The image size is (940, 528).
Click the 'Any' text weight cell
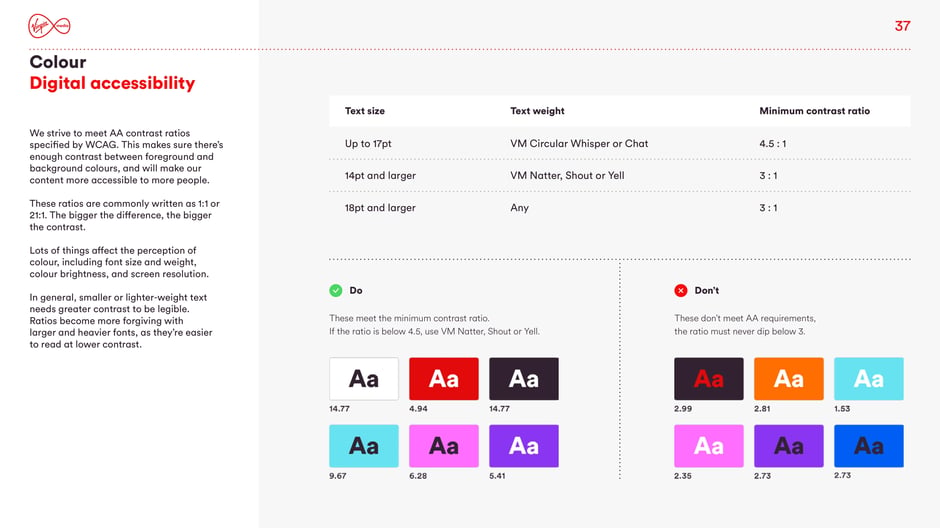(519, 208)
